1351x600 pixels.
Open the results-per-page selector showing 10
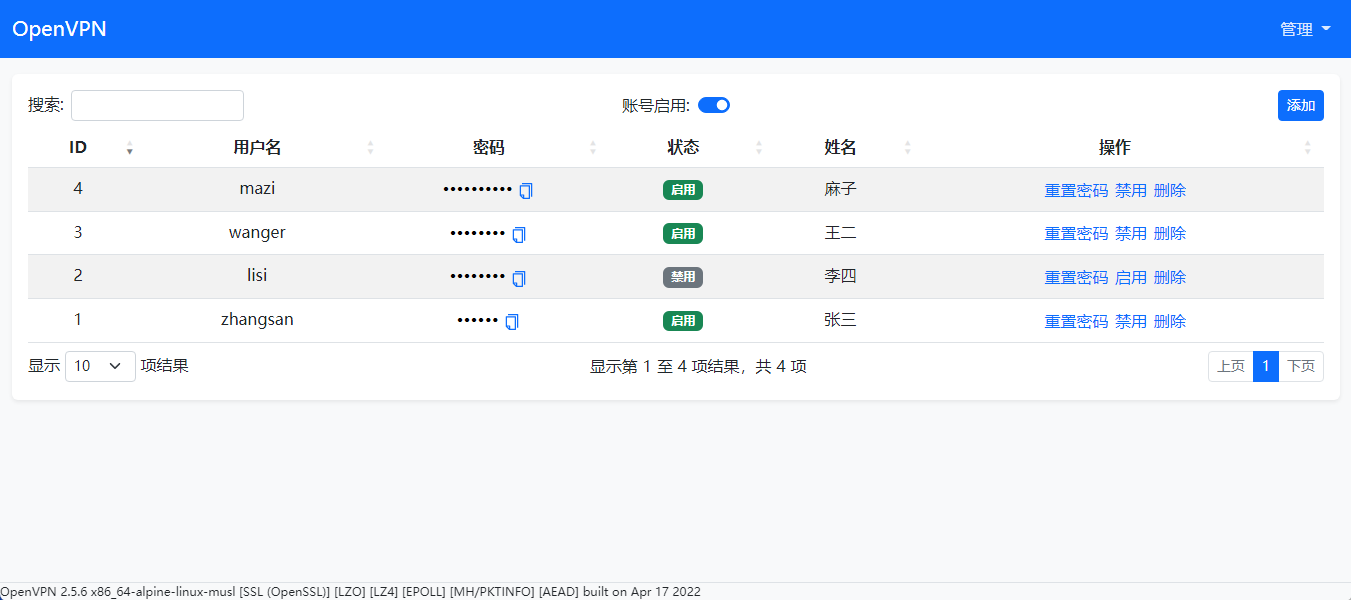pos(100,366)
